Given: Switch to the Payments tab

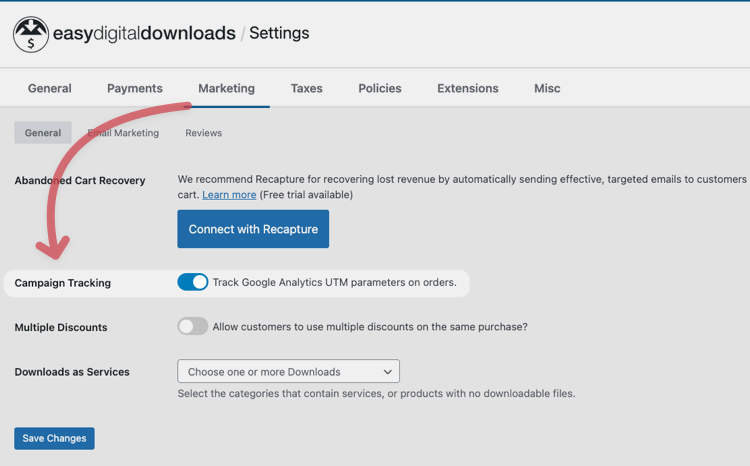Looking at the screenshot, I should 135,89.
